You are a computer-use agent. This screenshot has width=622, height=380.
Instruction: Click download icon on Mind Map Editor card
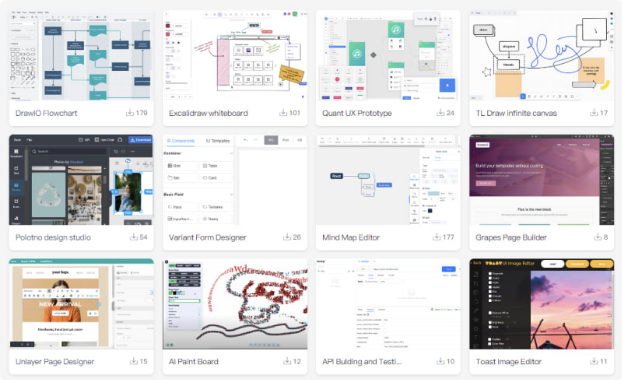[436, 237]
